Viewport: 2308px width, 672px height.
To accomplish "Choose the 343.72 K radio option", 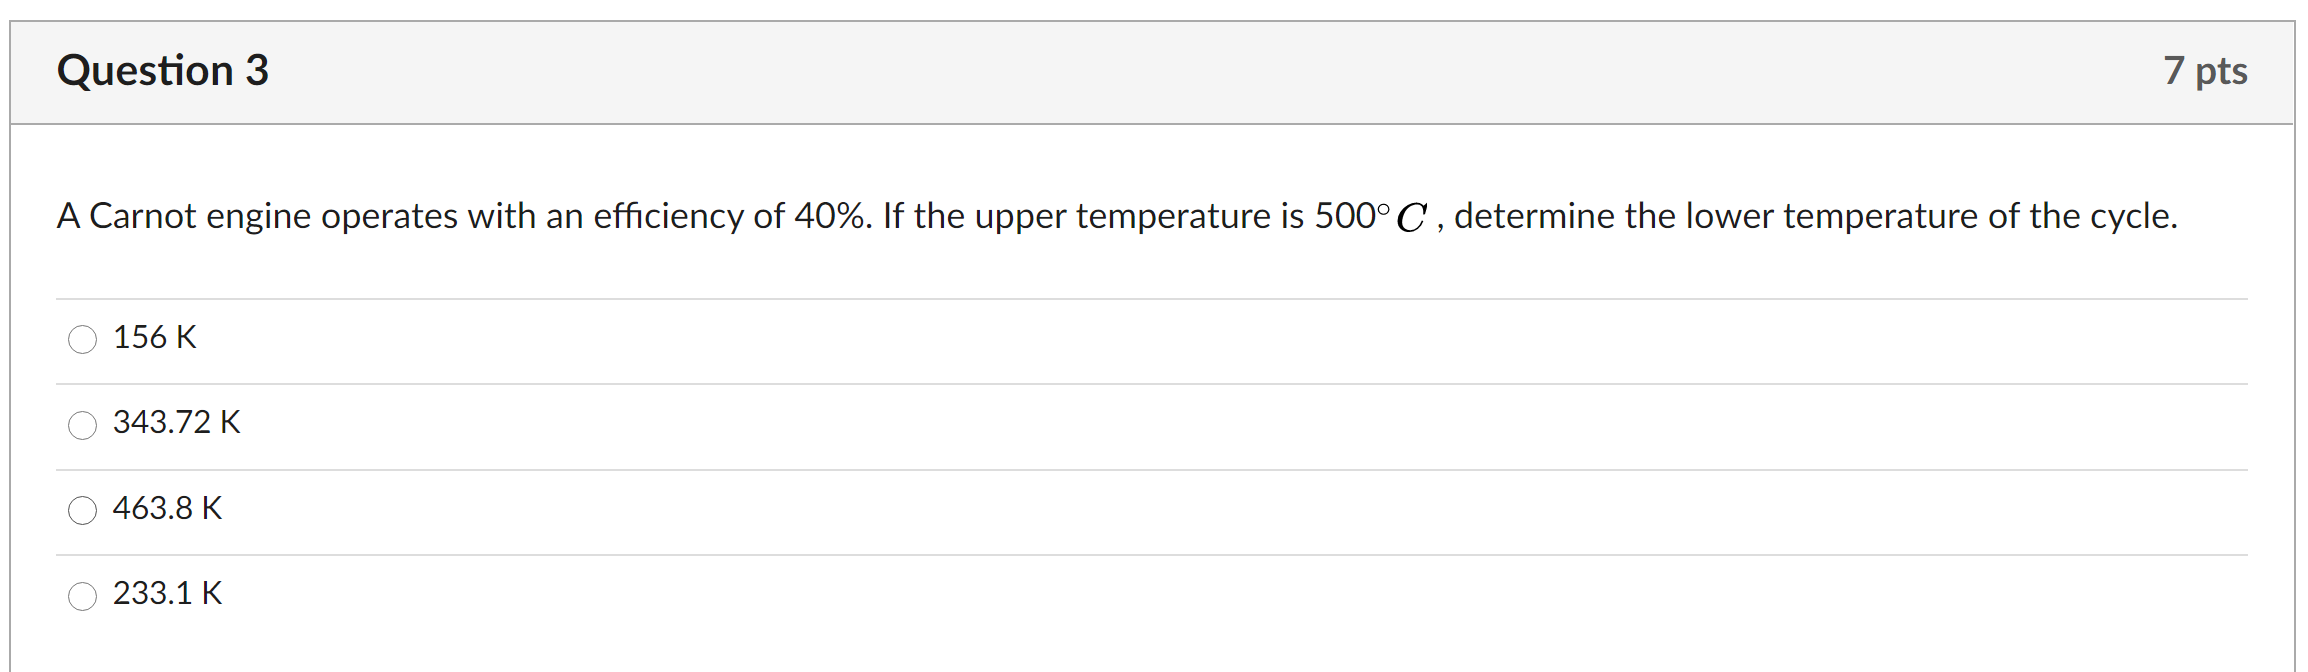I will pyautogui.click(x=82, y=425).
